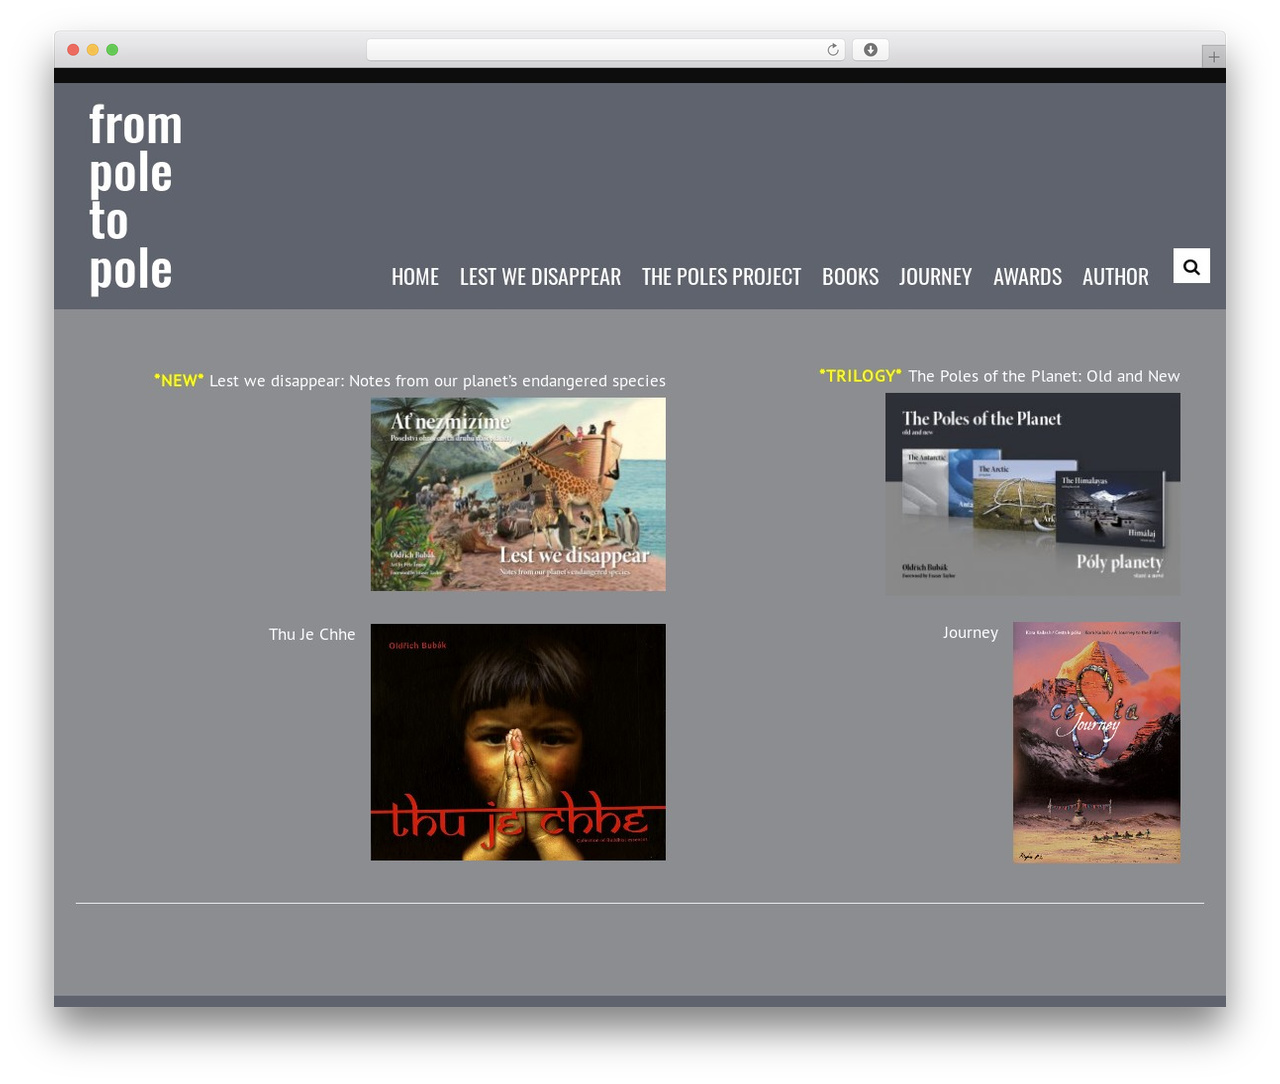Reload the page using the refresh icon

[833, 50]
